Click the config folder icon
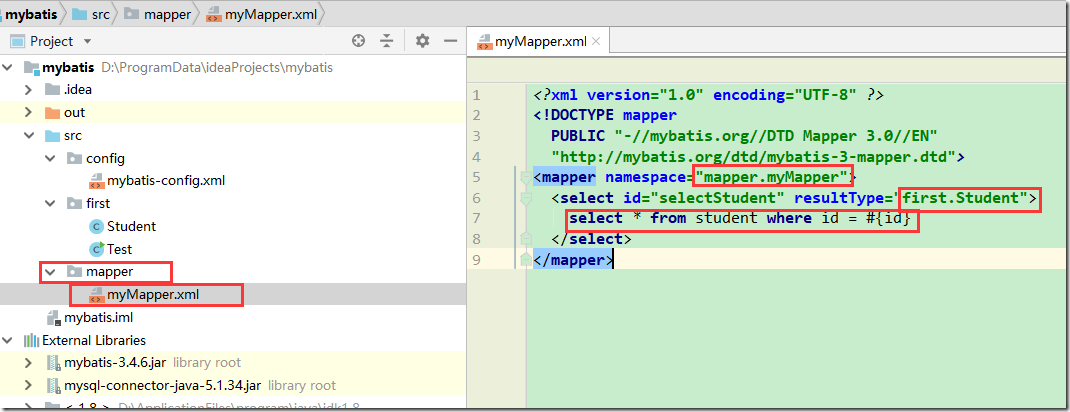 coord(74,158)
